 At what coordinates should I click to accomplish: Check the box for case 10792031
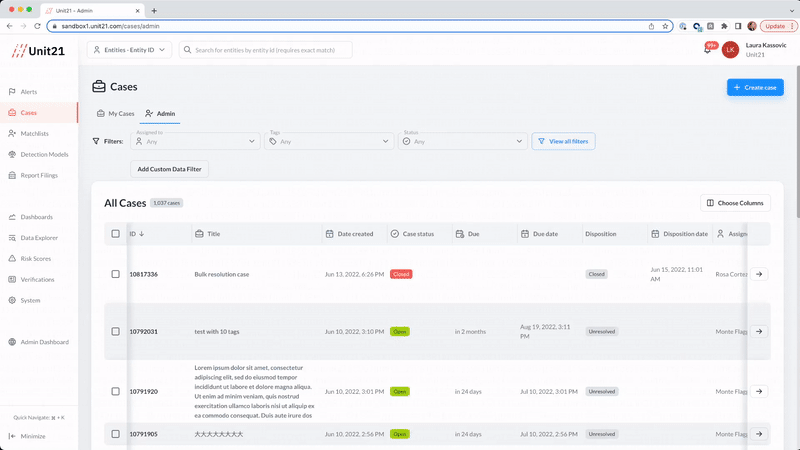coord(116,332)
